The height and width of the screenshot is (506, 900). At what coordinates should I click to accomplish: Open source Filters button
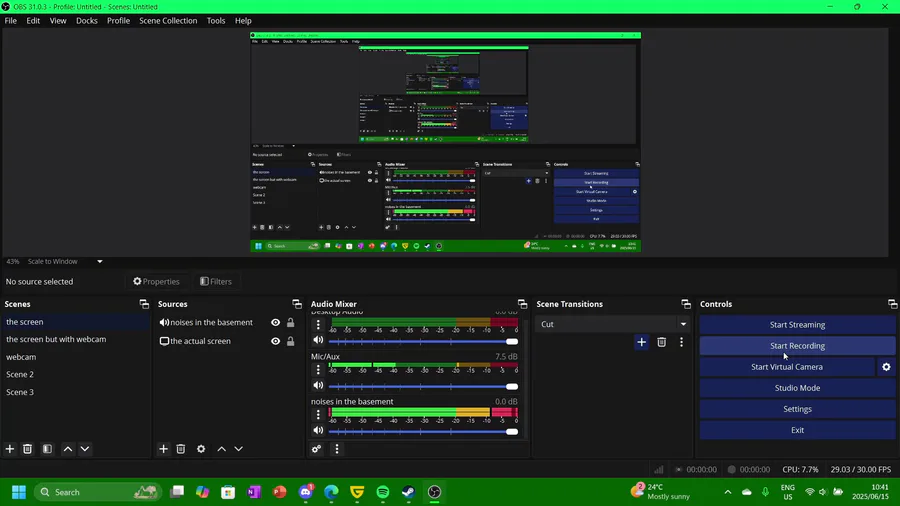tap(216, 282)
